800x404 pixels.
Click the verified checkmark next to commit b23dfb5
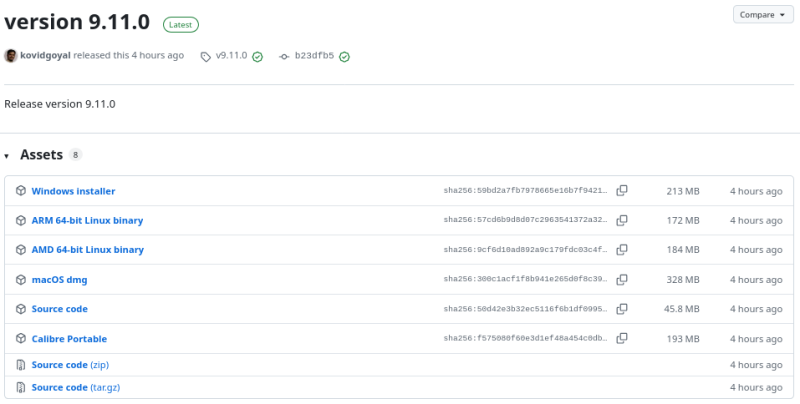click(x=344, y=57)
